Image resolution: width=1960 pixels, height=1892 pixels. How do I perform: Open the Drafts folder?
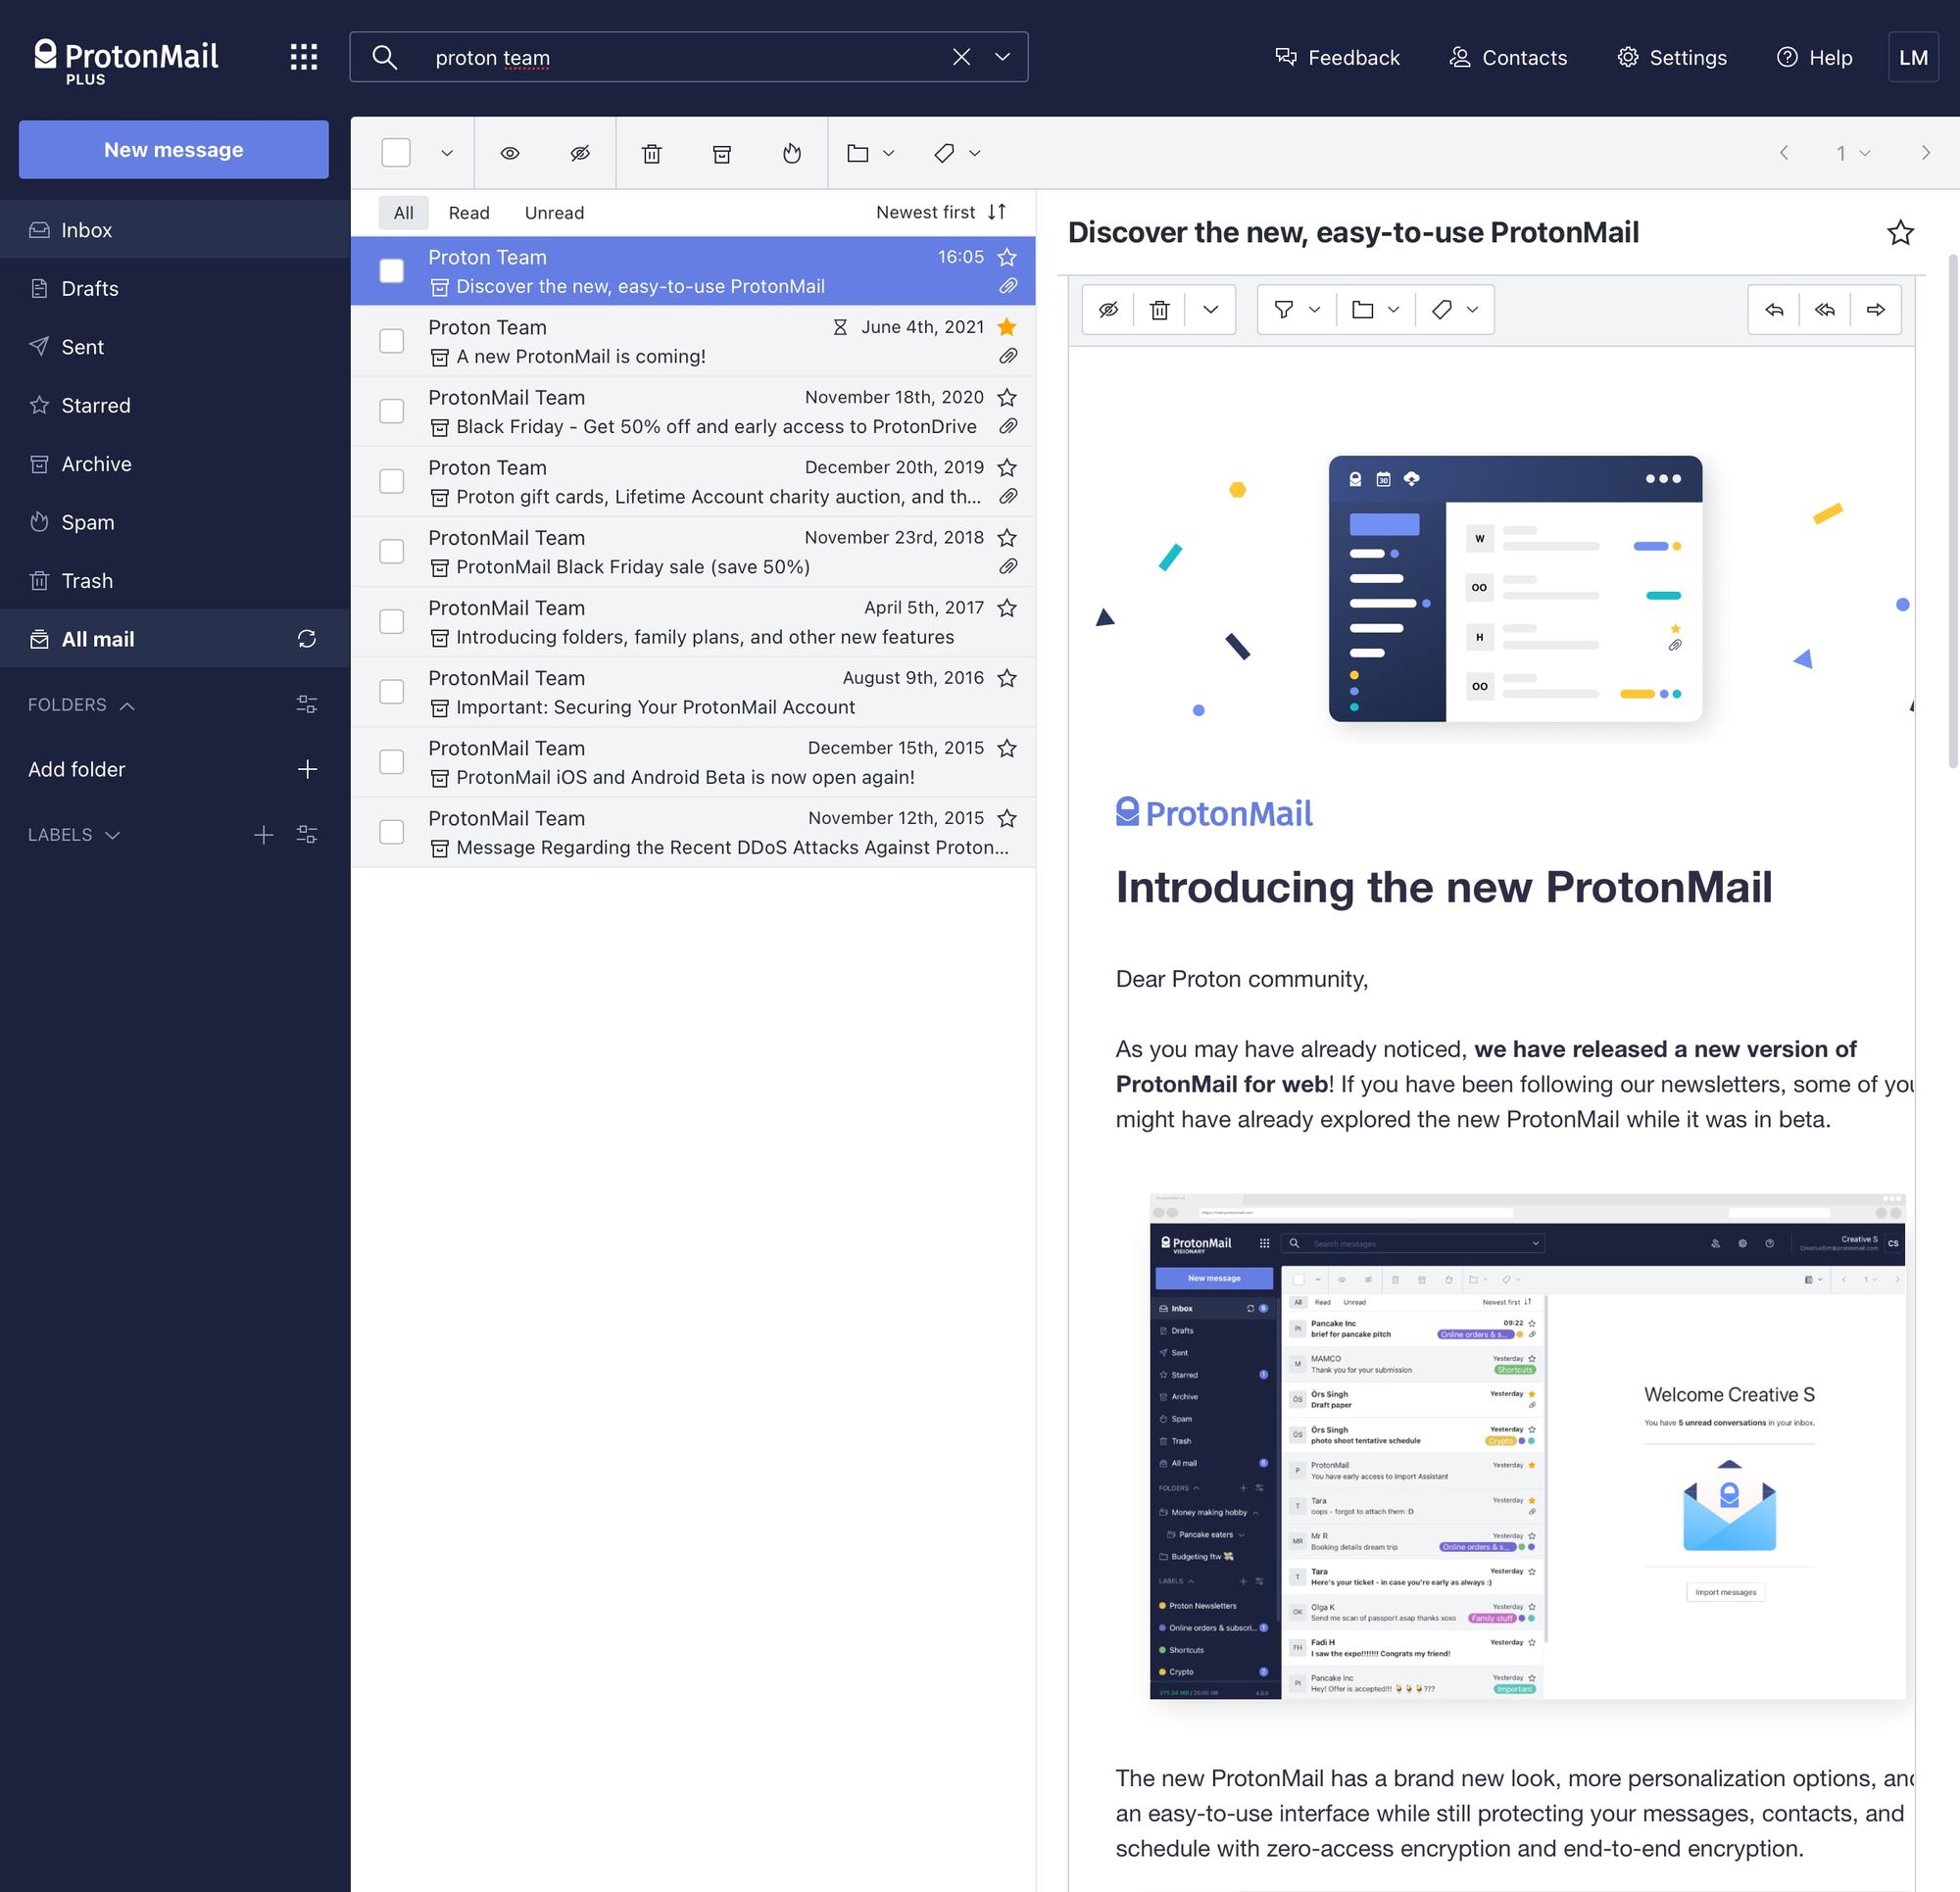pos(175,288)
